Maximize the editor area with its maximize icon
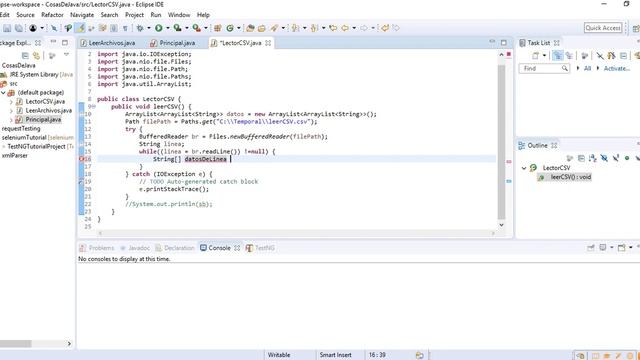The height and width of the screenshot is (360, 640). coord(504,42)
